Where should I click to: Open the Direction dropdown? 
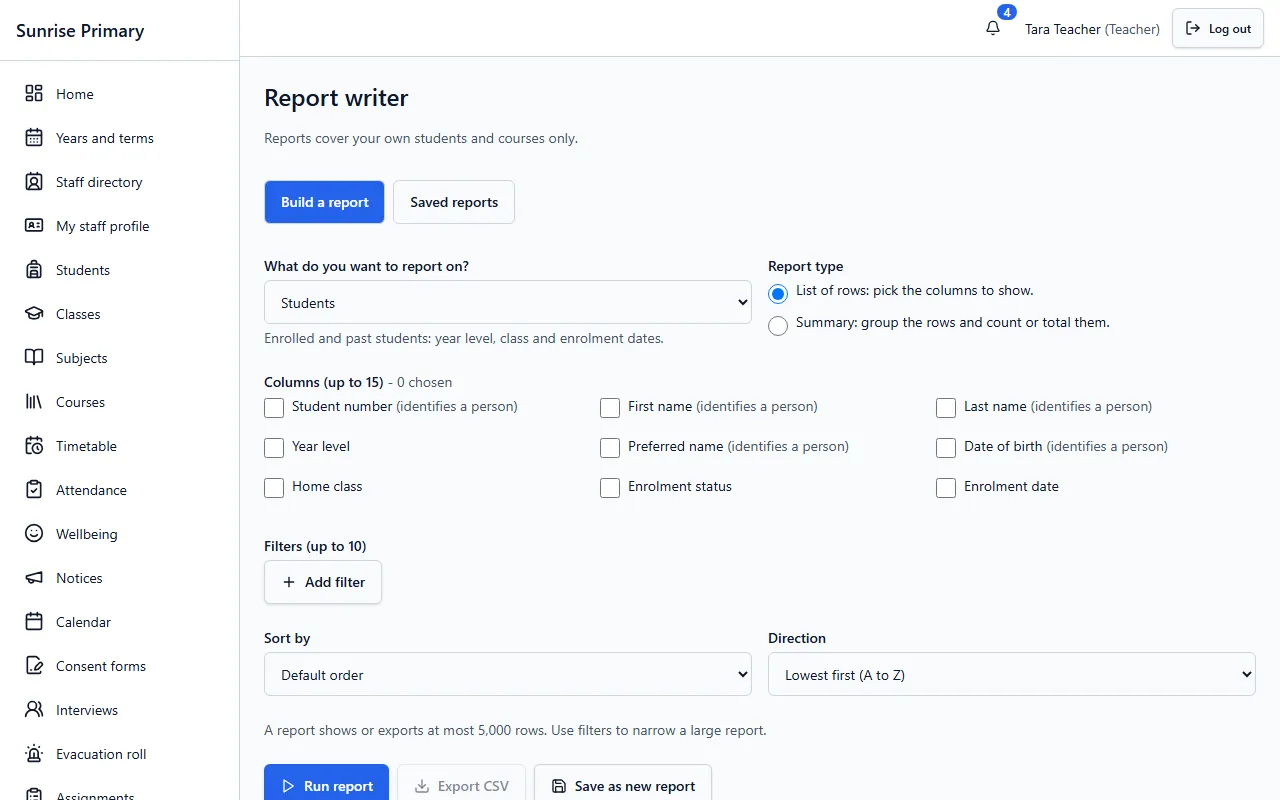[x=1012, y=674]
